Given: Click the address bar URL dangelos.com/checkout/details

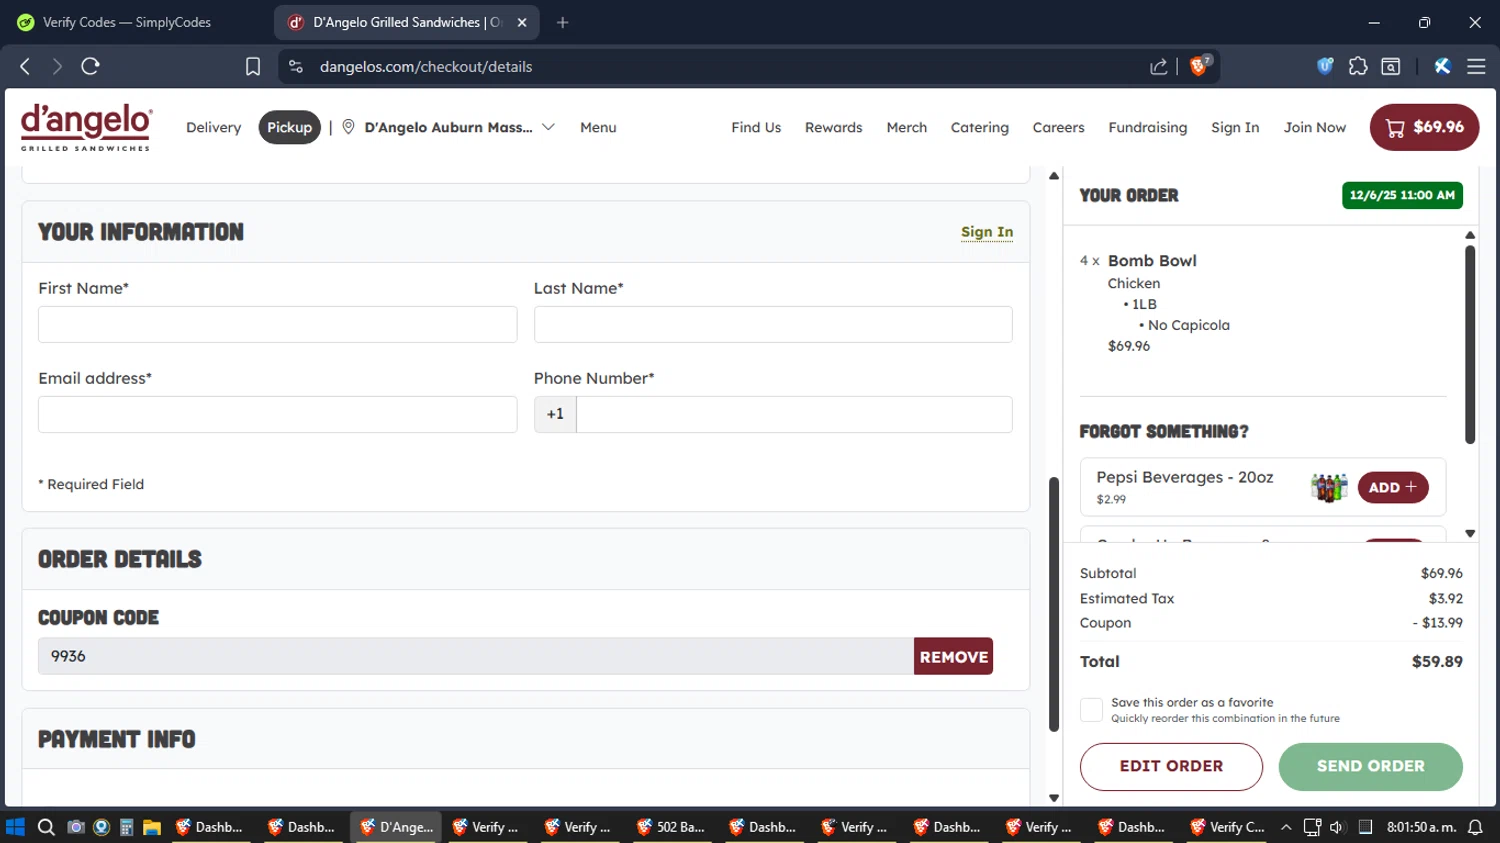Looking at the screenshot, I should coord(426,67).
